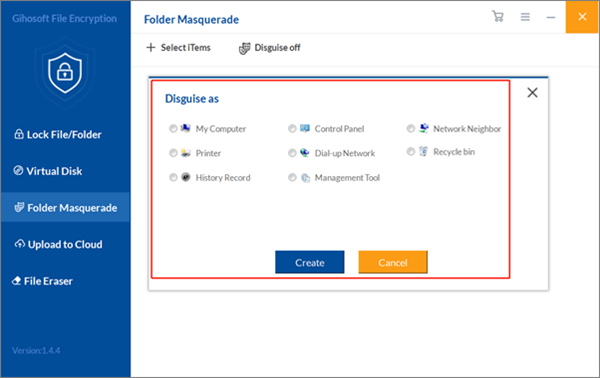The width and height of the screenshot is (600, 378).
Task: Click the Control Panel icon
Action: click(305, 128)
